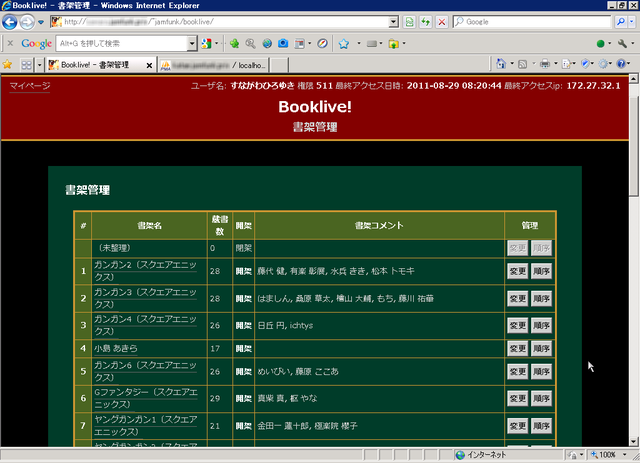This screenshot has width=640, height=463.
Task: Click the Print icon in command bar
Action: [x=544, y=64]
